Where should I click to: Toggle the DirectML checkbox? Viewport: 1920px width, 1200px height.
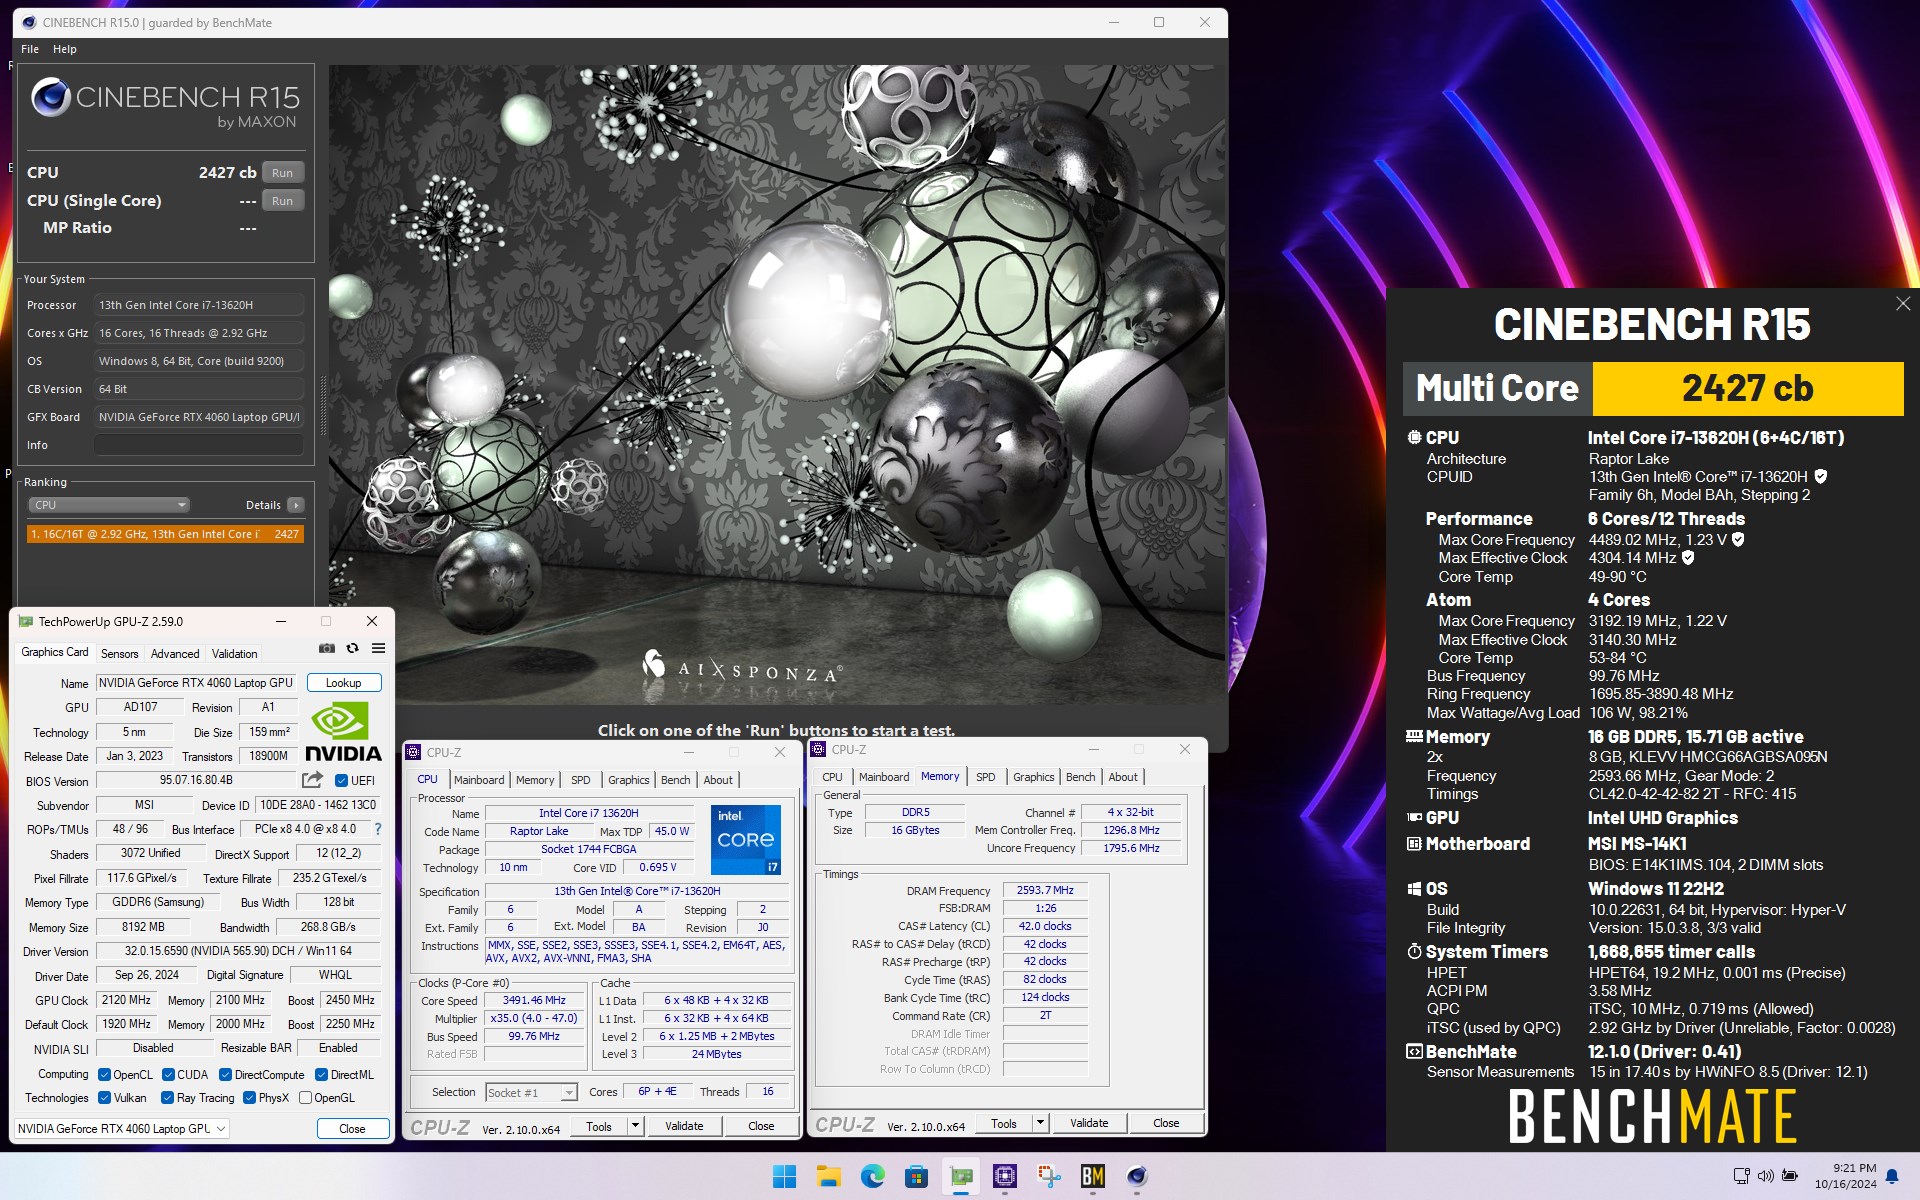(x=321, y=1075)
